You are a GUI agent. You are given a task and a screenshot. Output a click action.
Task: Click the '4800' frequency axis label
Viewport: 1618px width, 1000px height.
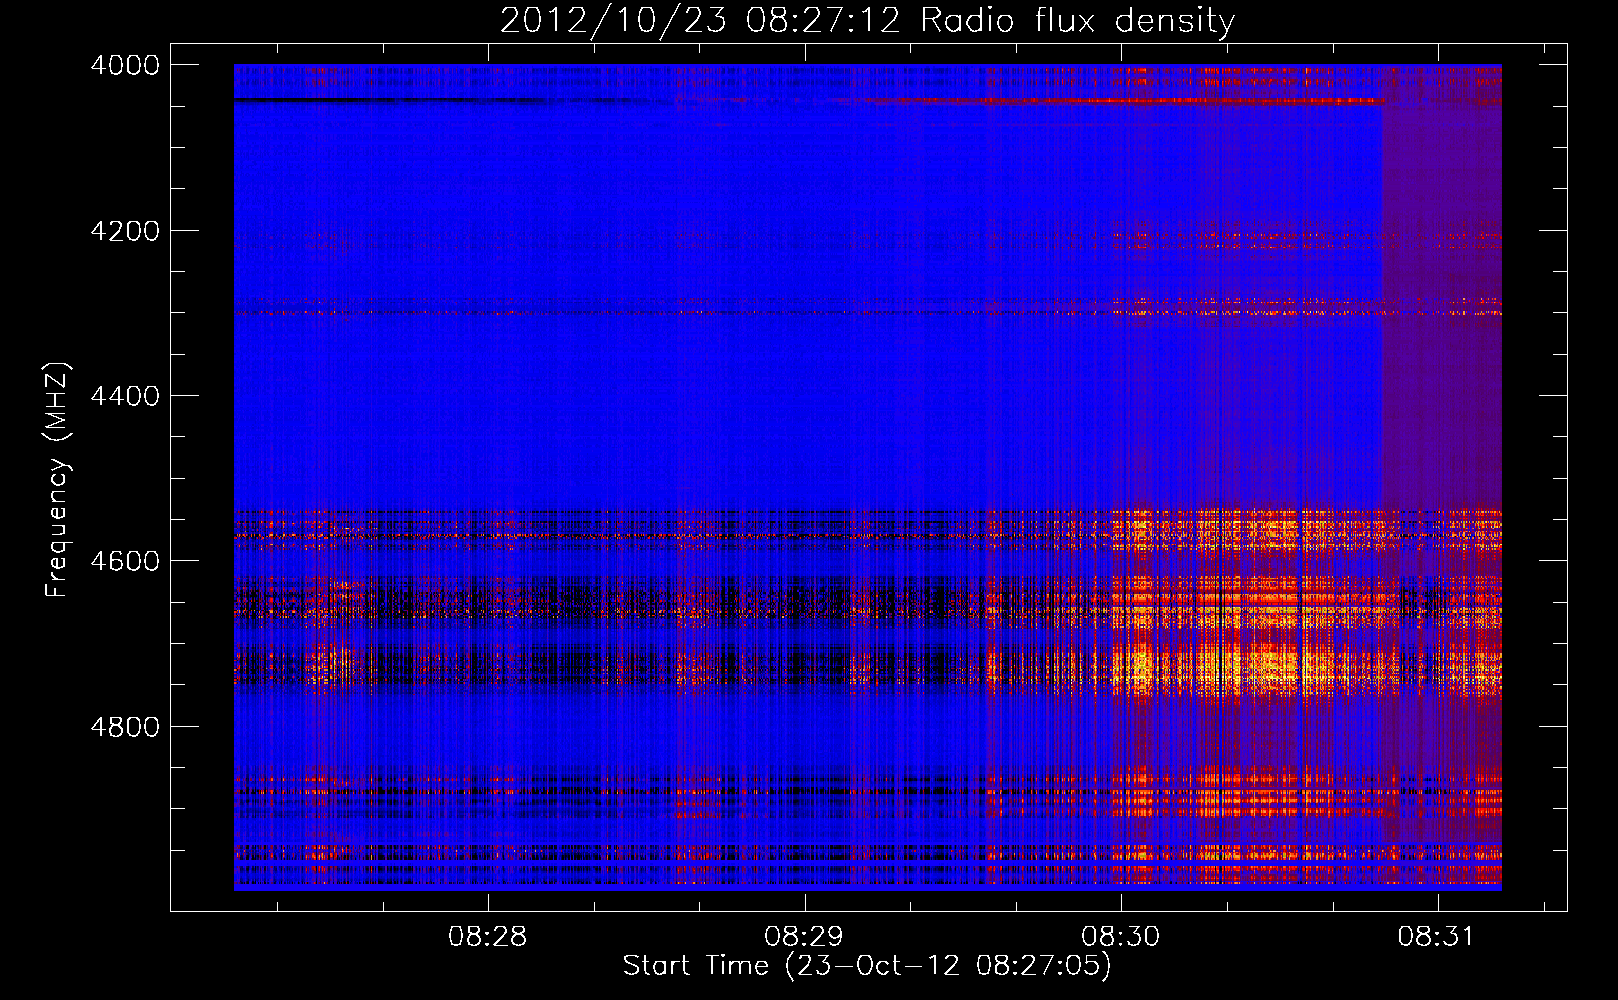pyautogui.click(x=125, y=727)
